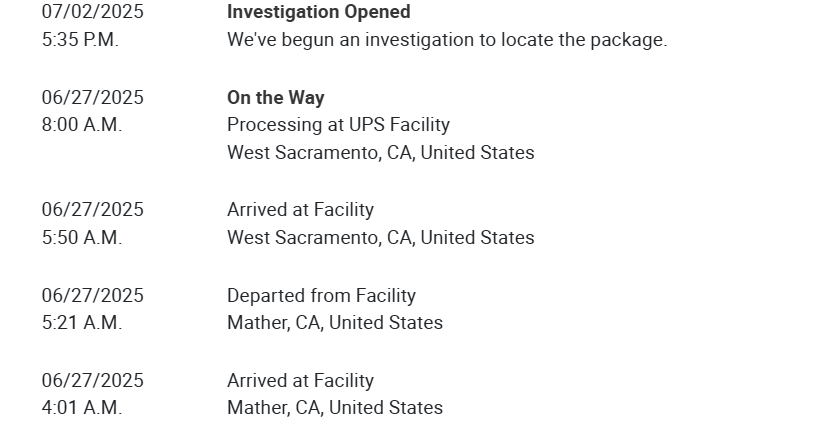Click the date above the 8:00 A.M. time
826x436 pixels.
point(92,97)
